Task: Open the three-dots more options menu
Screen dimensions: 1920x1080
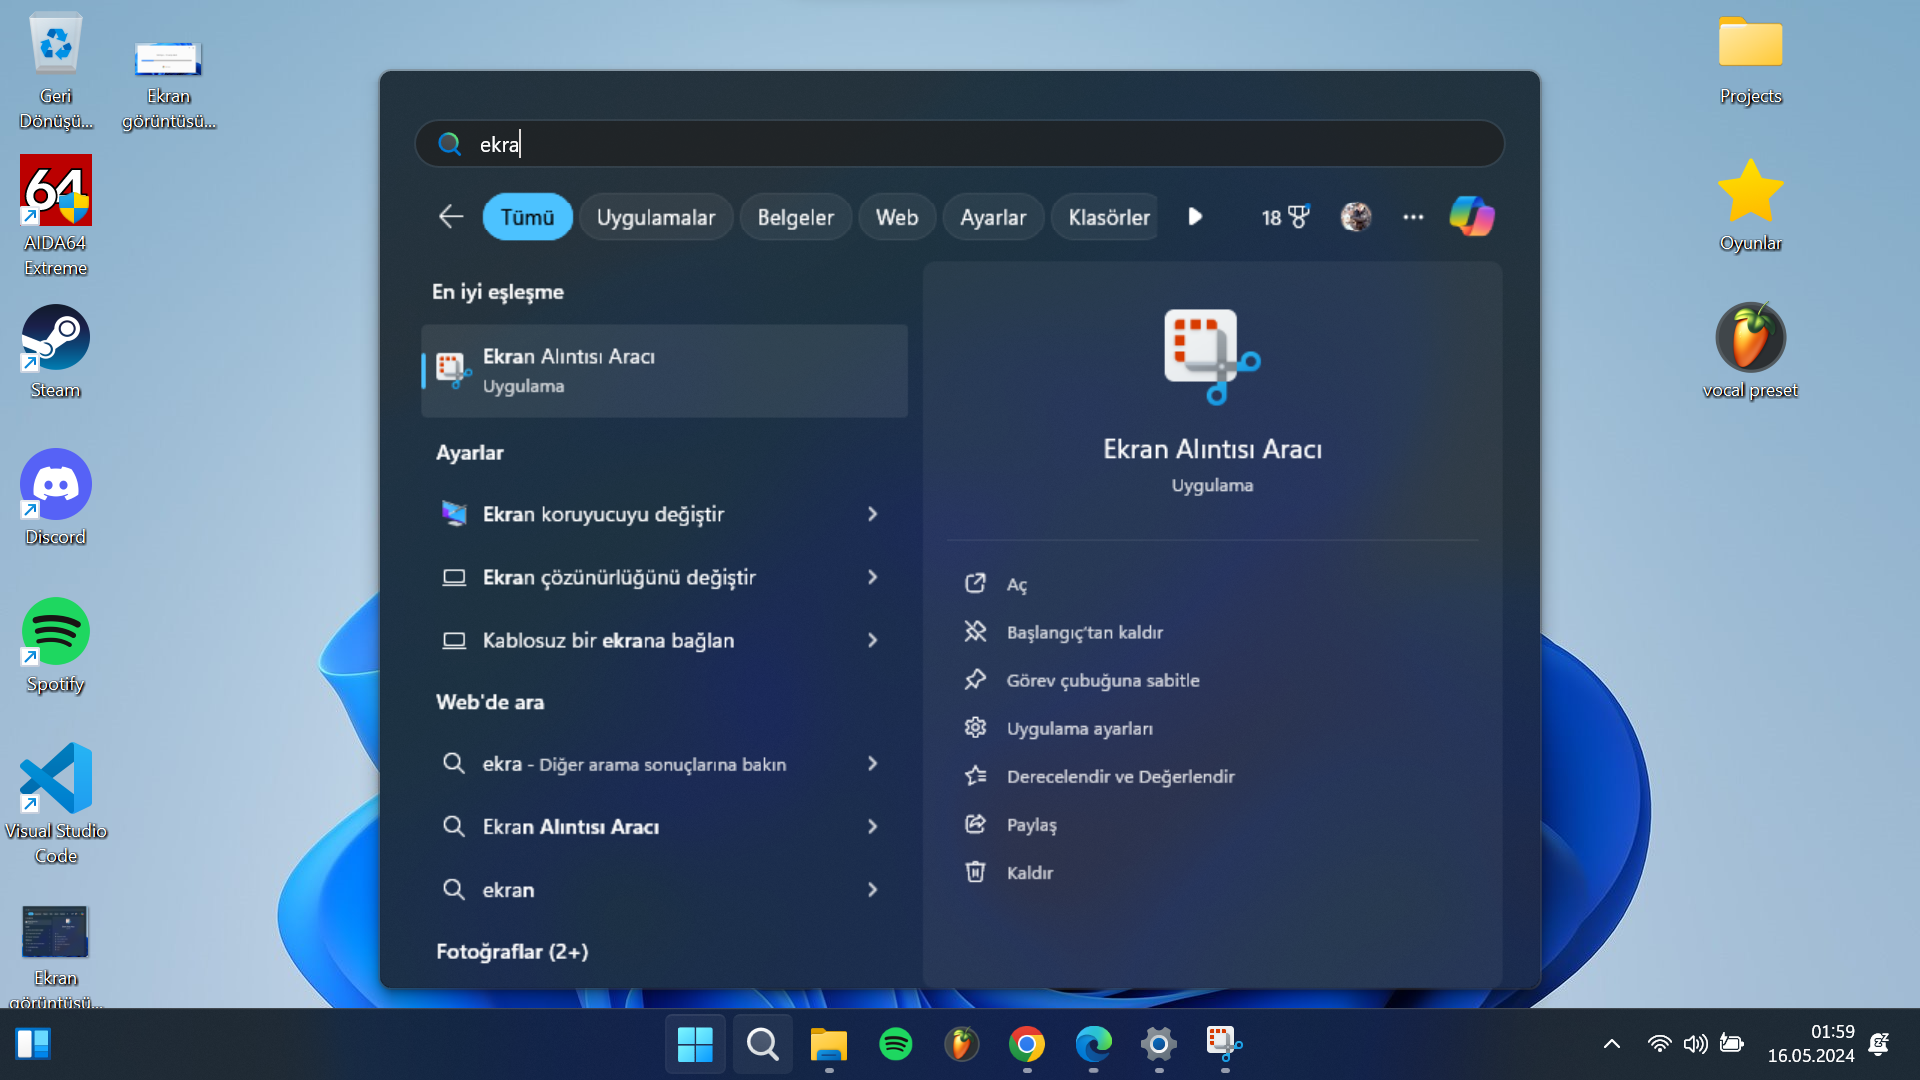Action: (1413, 217)
